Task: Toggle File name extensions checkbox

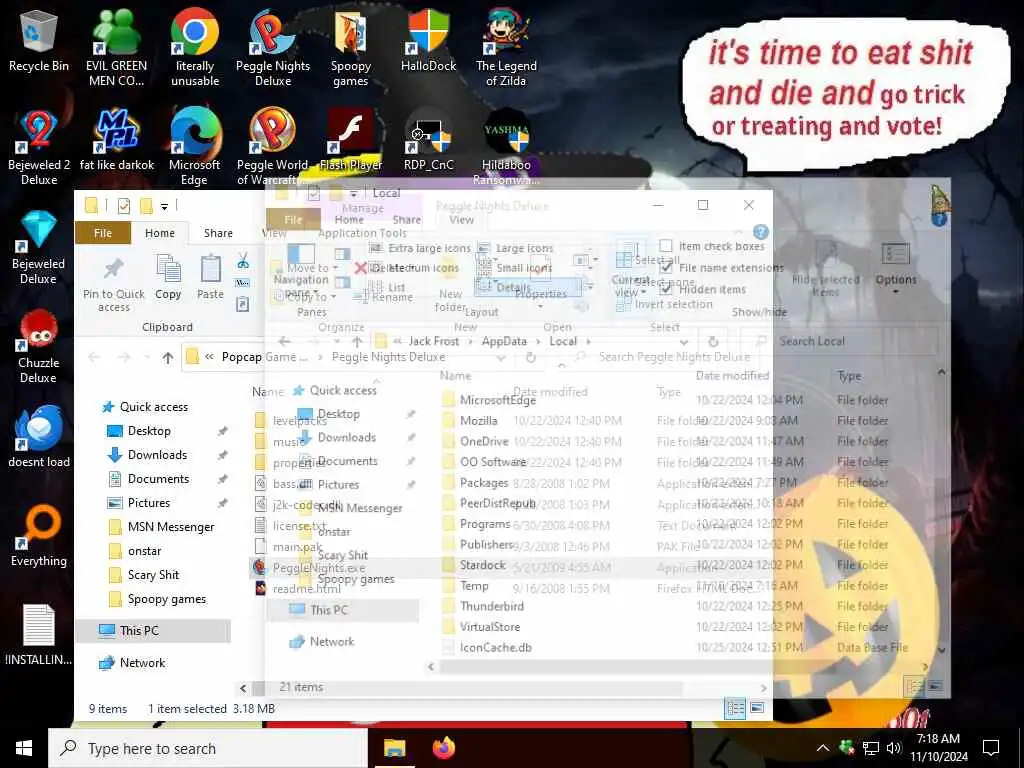Action: click(665, 267)
